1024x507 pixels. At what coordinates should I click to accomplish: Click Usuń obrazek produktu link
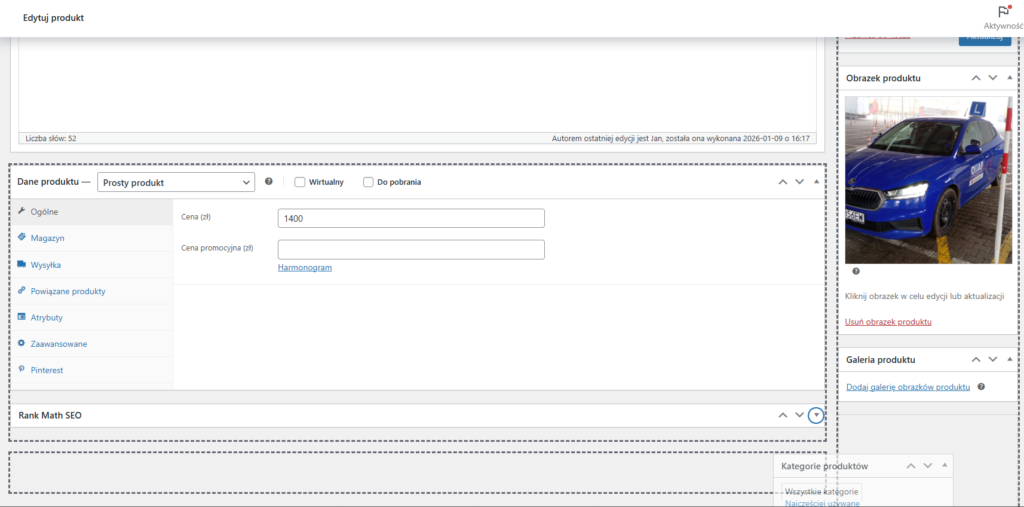point(888,322)
